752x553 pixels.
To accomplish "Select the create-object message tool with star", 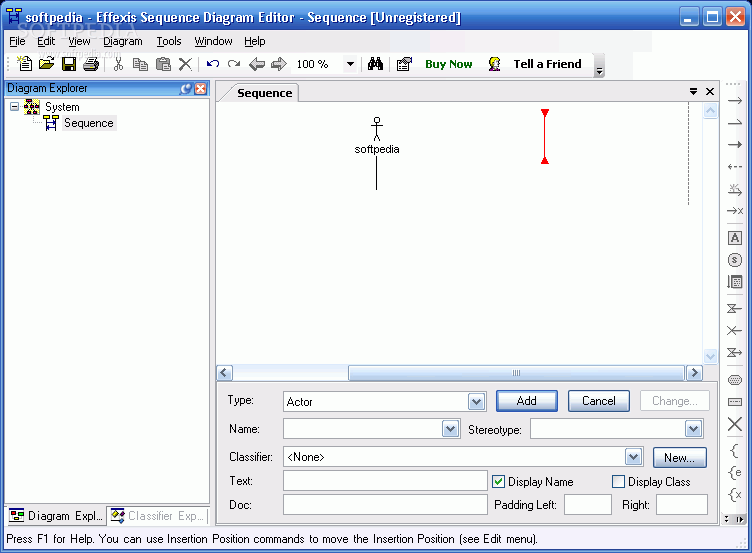I will [735, 189].
